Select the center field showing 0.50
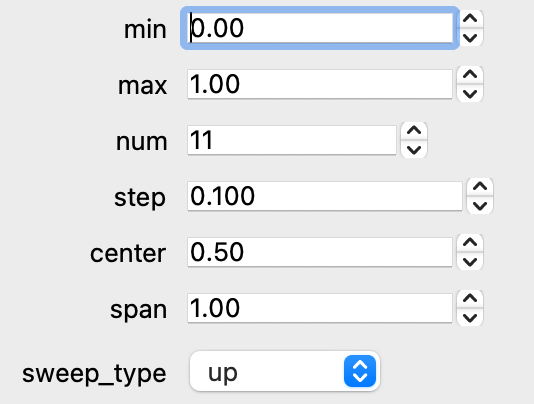 pyautogui.click(x=320, y=252)
